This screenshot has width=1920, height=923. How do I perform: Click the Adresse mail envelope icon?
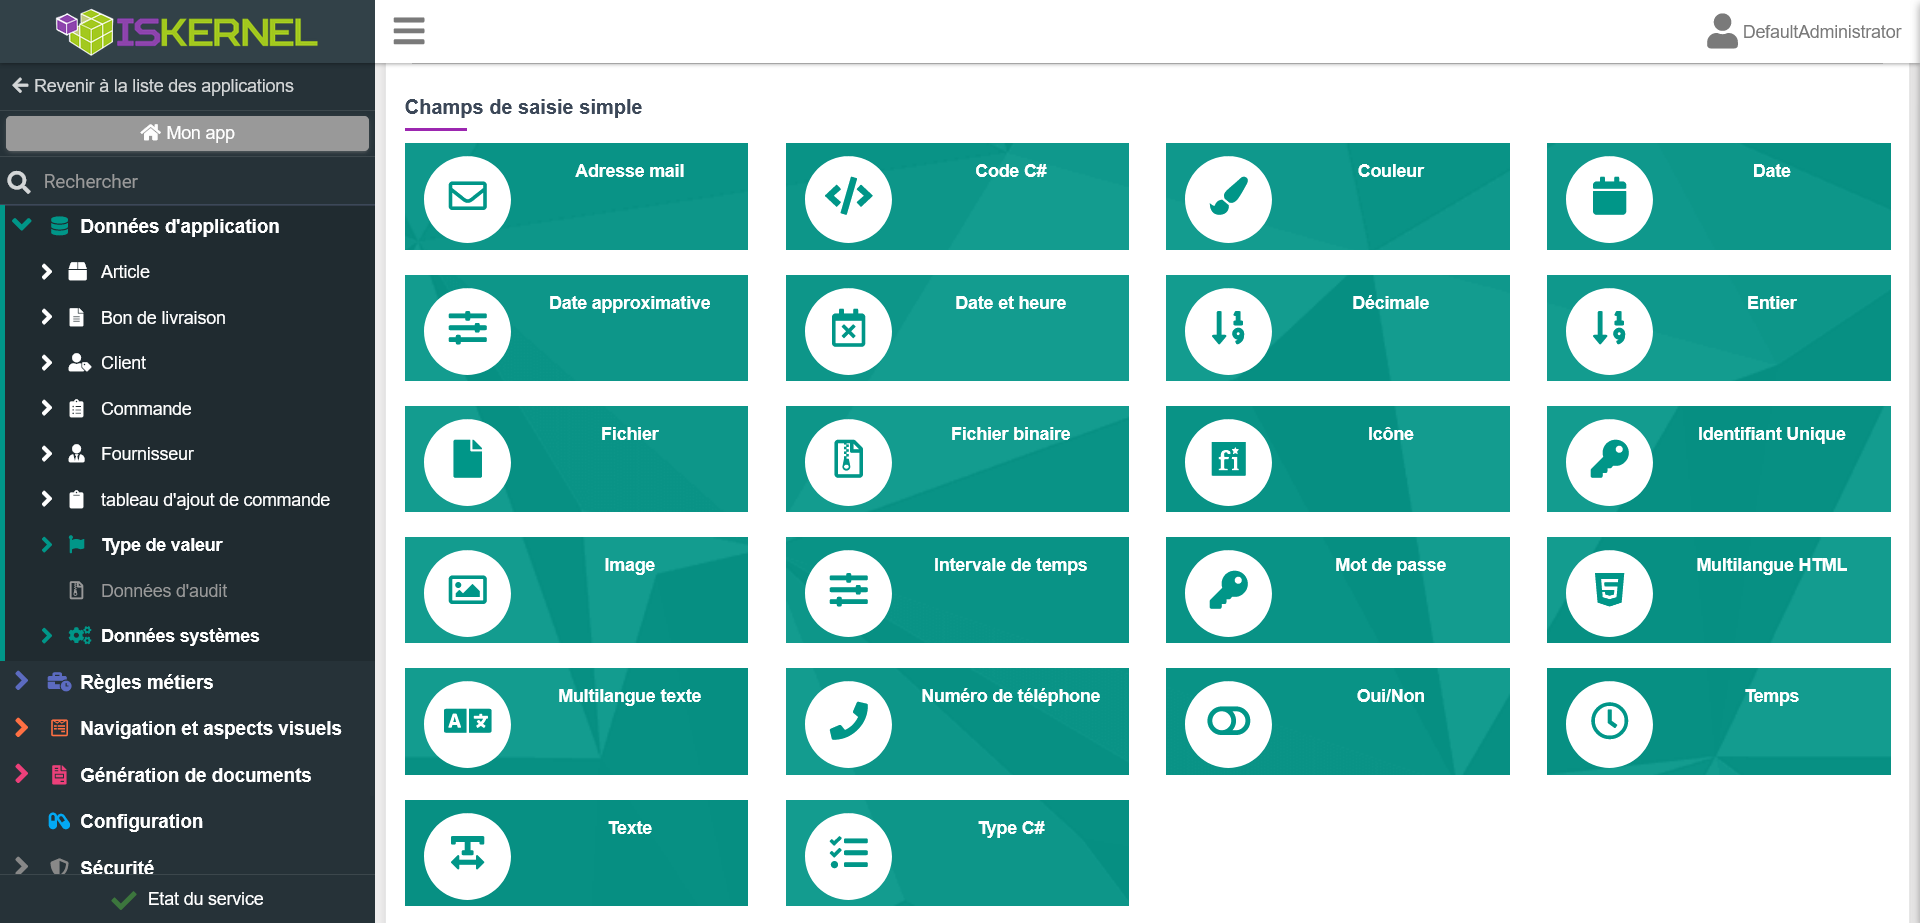click(467, 197)
